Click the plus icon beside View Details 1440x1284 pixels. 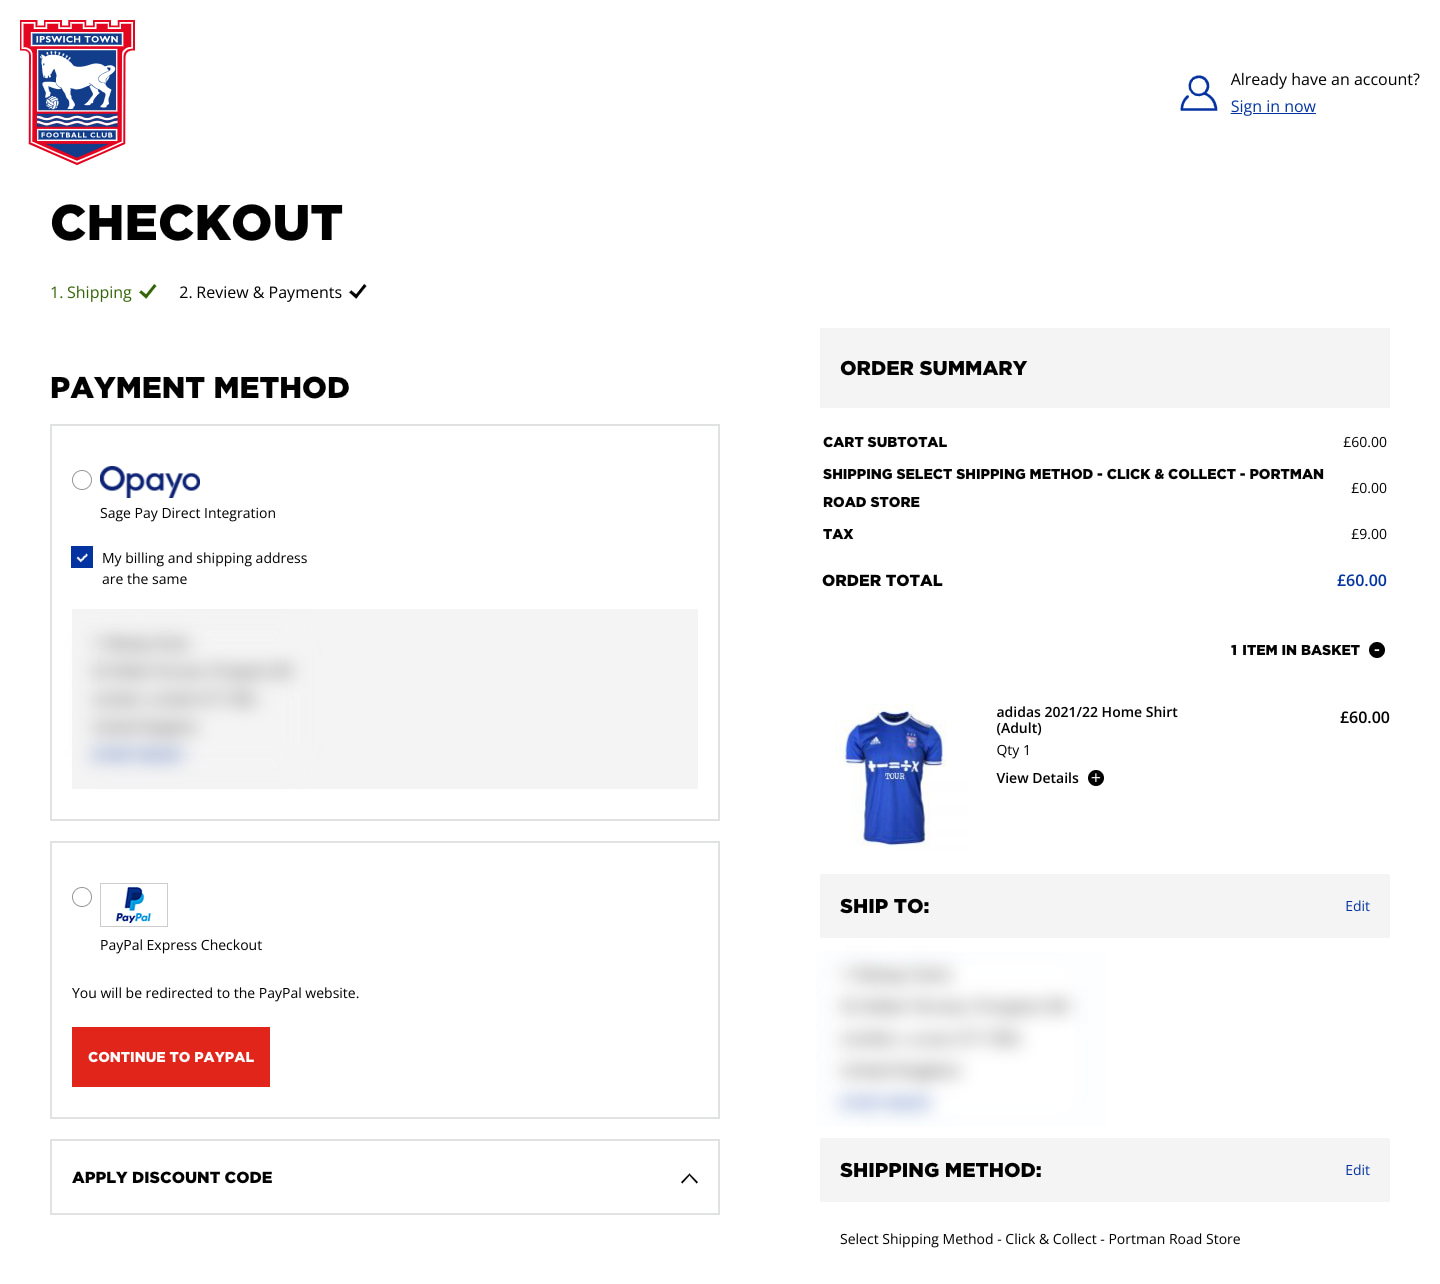tap(1096, 778)
